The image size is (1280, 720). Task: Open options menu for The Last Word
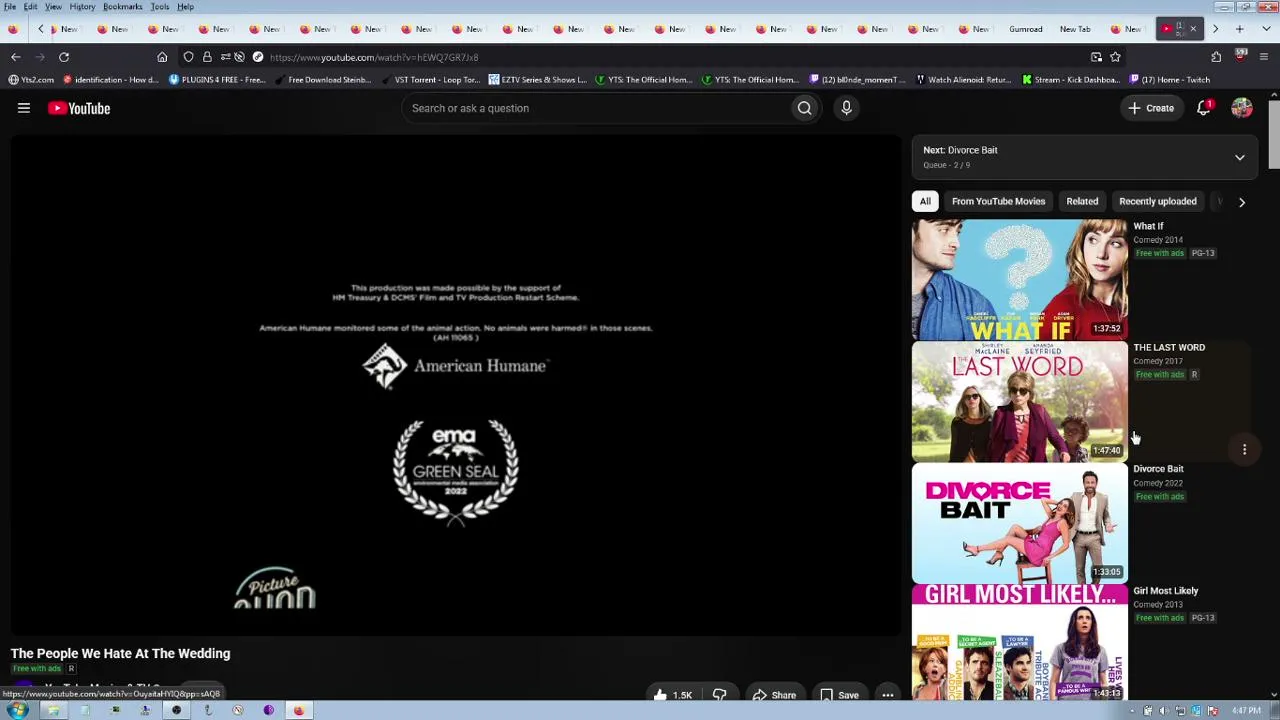coord(1244,450)
